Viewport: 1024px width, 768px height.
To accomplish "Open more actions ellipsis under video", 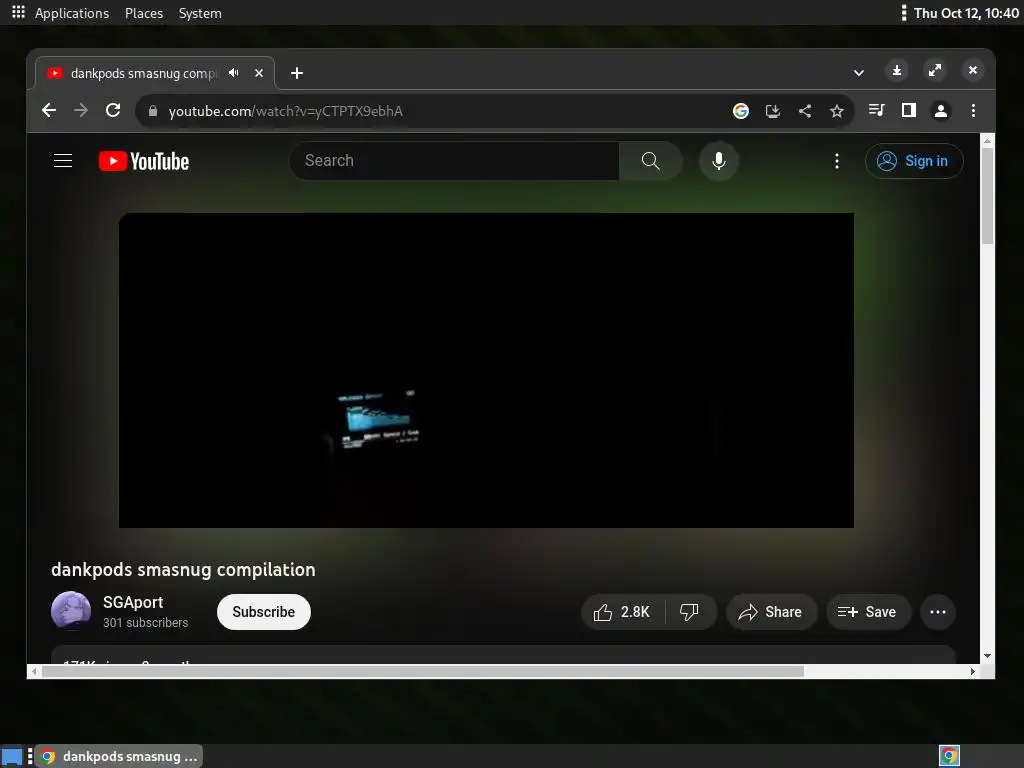I will pos(938,612).
